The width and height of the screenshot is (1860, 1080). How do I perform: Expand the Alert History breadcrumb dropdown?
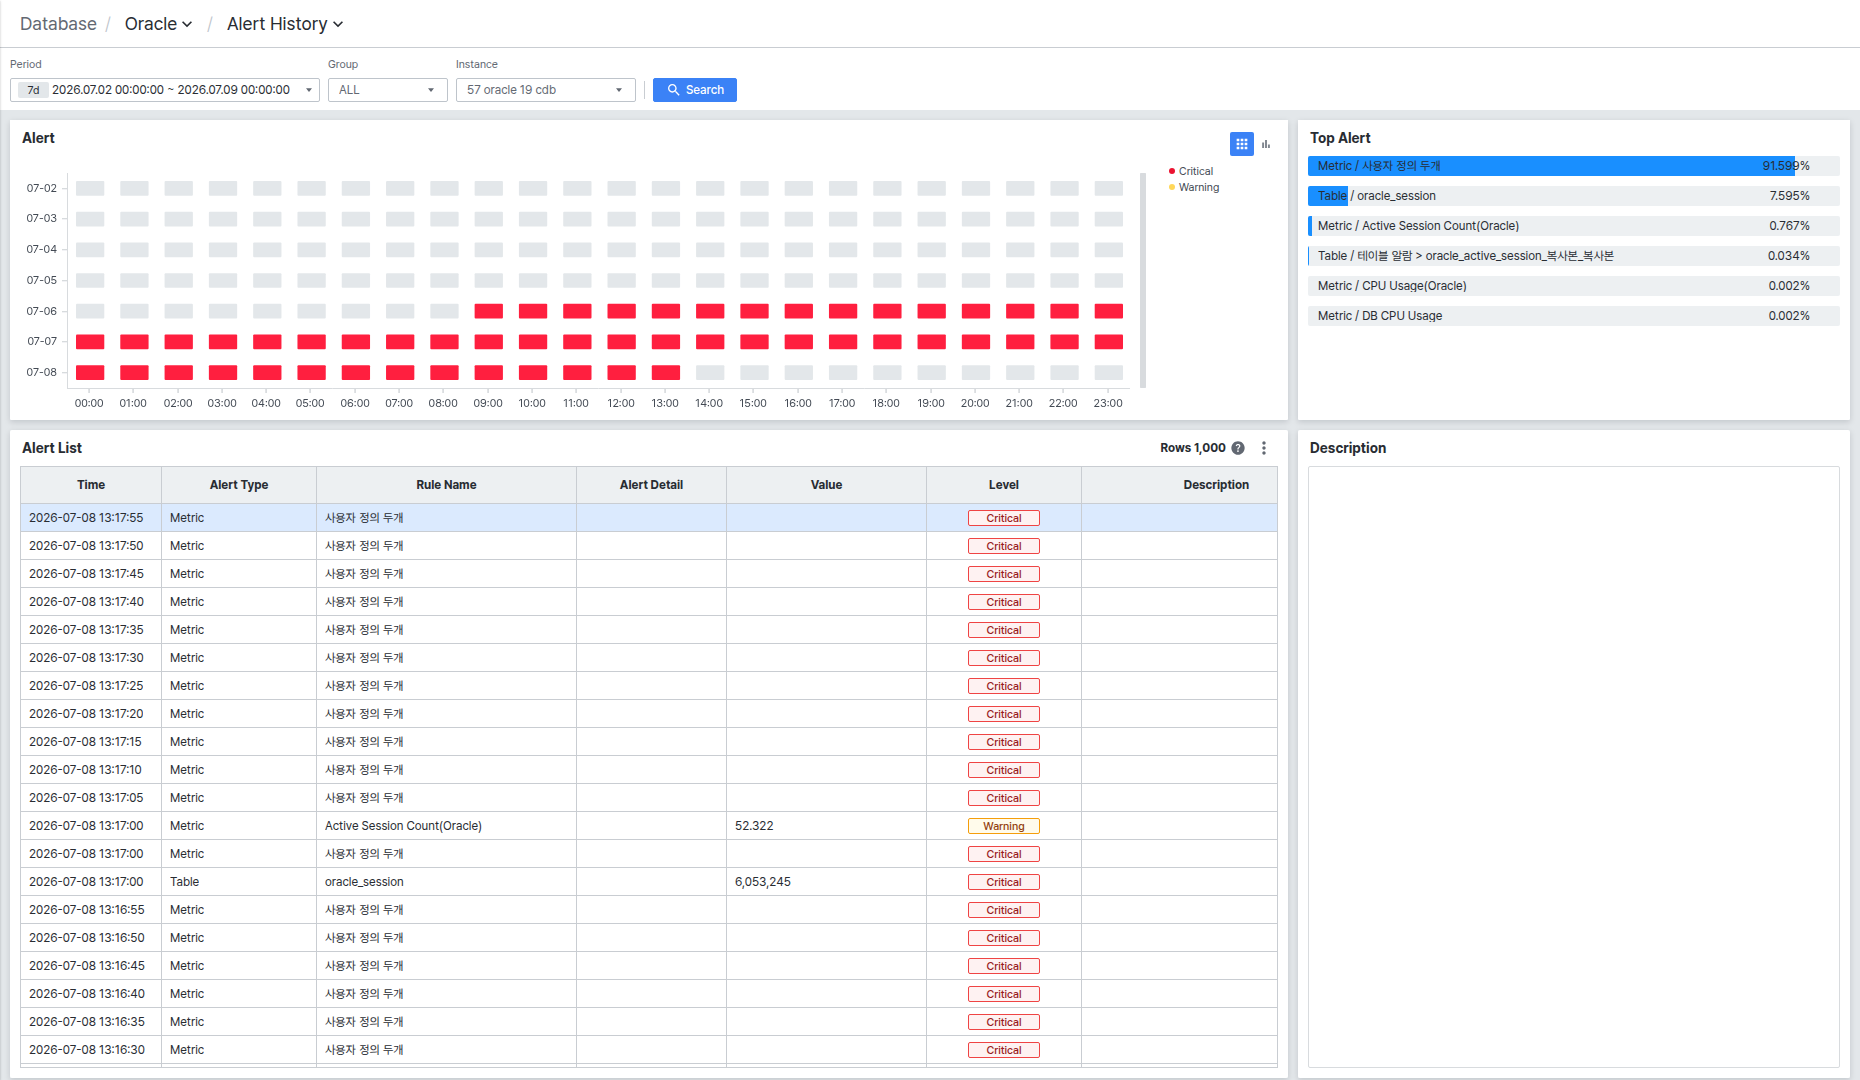(x=285, y=24)
